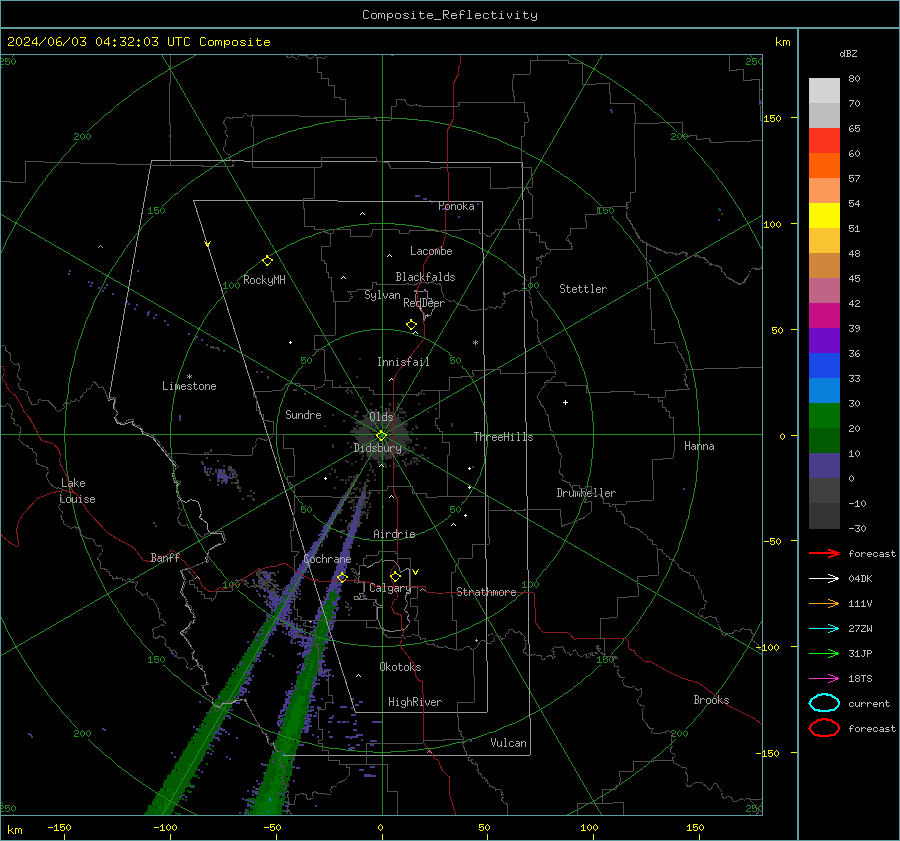Click the magenta 18TS arrow in legend
Screen dimensions: 900x841
[824, 679]
